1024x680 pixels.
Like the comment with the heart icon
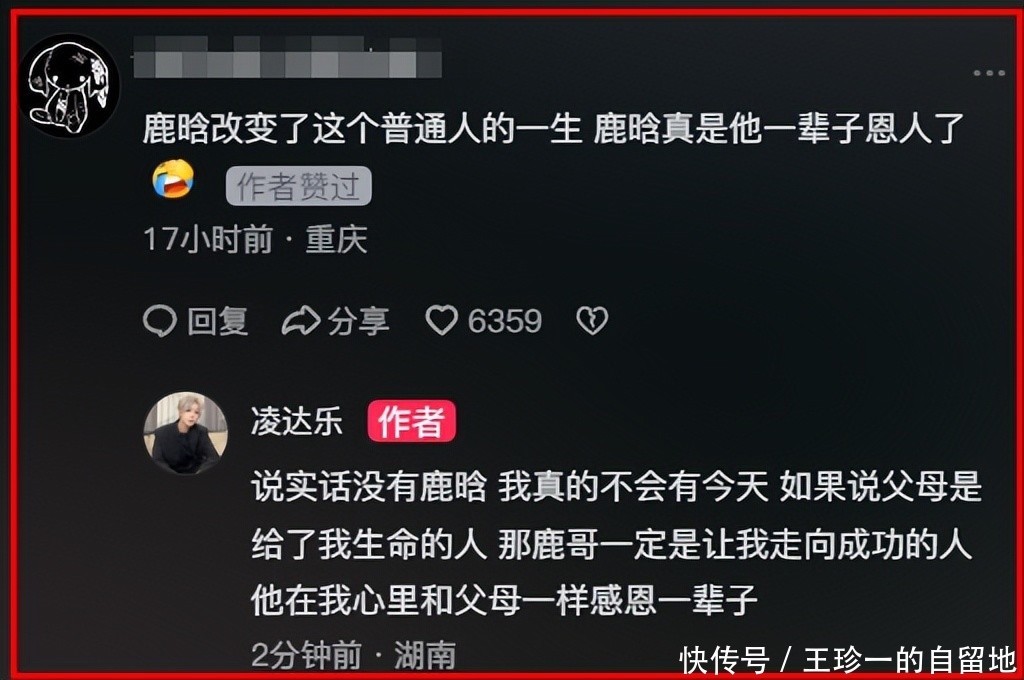pyautogui.click(x=441, y=321)
